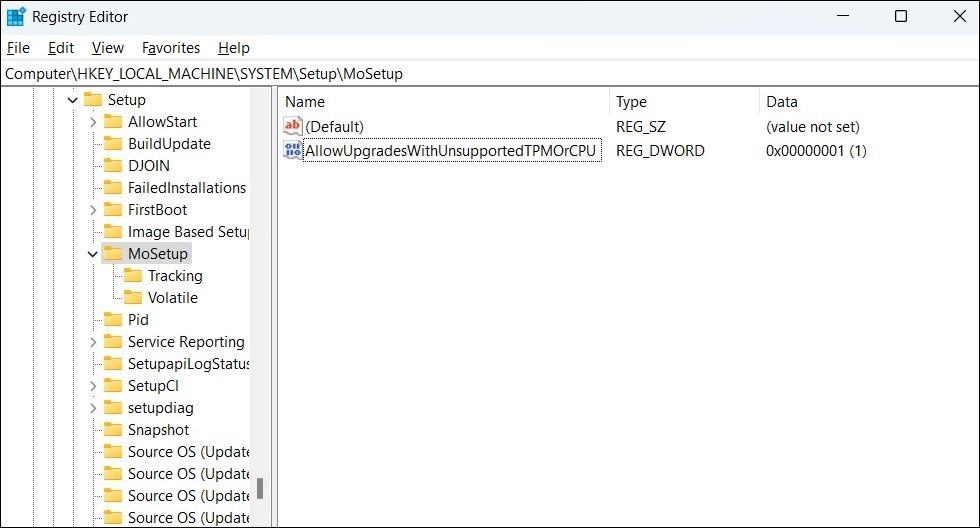Click the FailedInstallations folder icon

tap(112, 187)
